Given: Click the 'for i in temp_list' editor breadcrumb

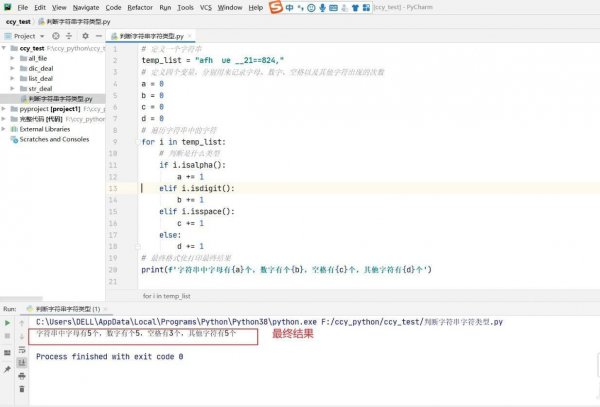Looking at the screenshot, I should [166, 296].
